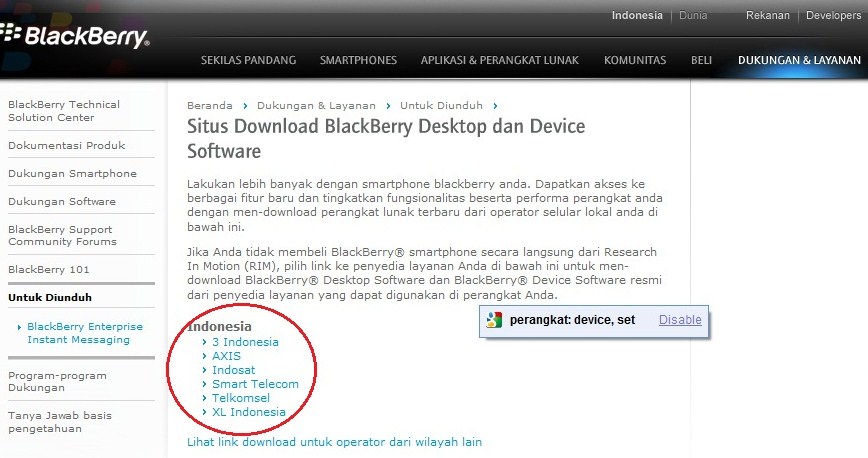Open the Rekanan link
This screenshot has width=868, height=458.
coord(768,16)
